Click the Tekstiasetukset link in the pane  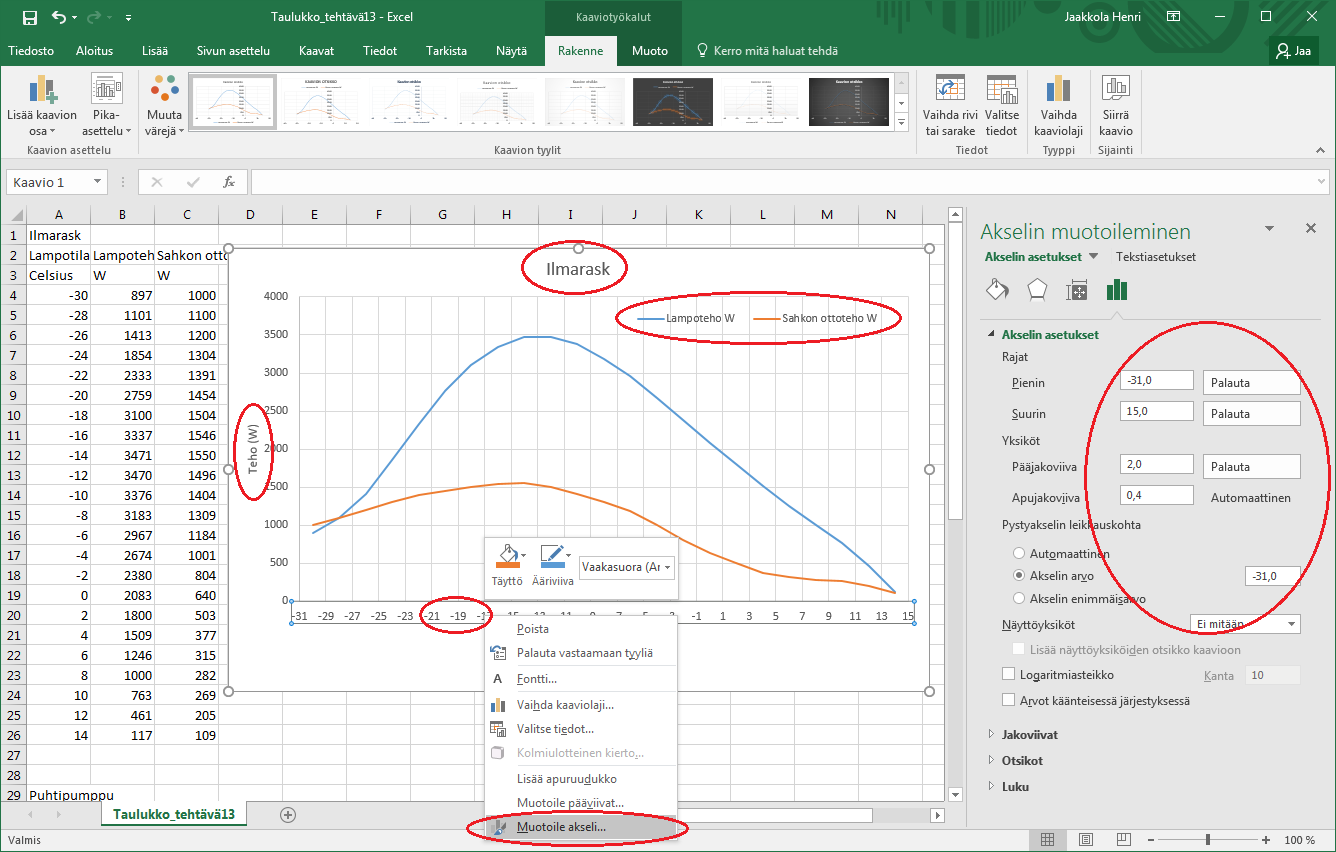pyautogui.click(x=1155, y=257)
